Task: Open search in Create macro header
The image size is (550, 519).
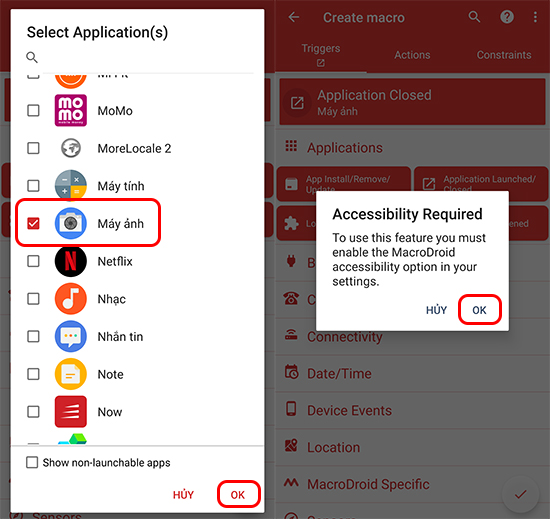Action: [474, 17]
